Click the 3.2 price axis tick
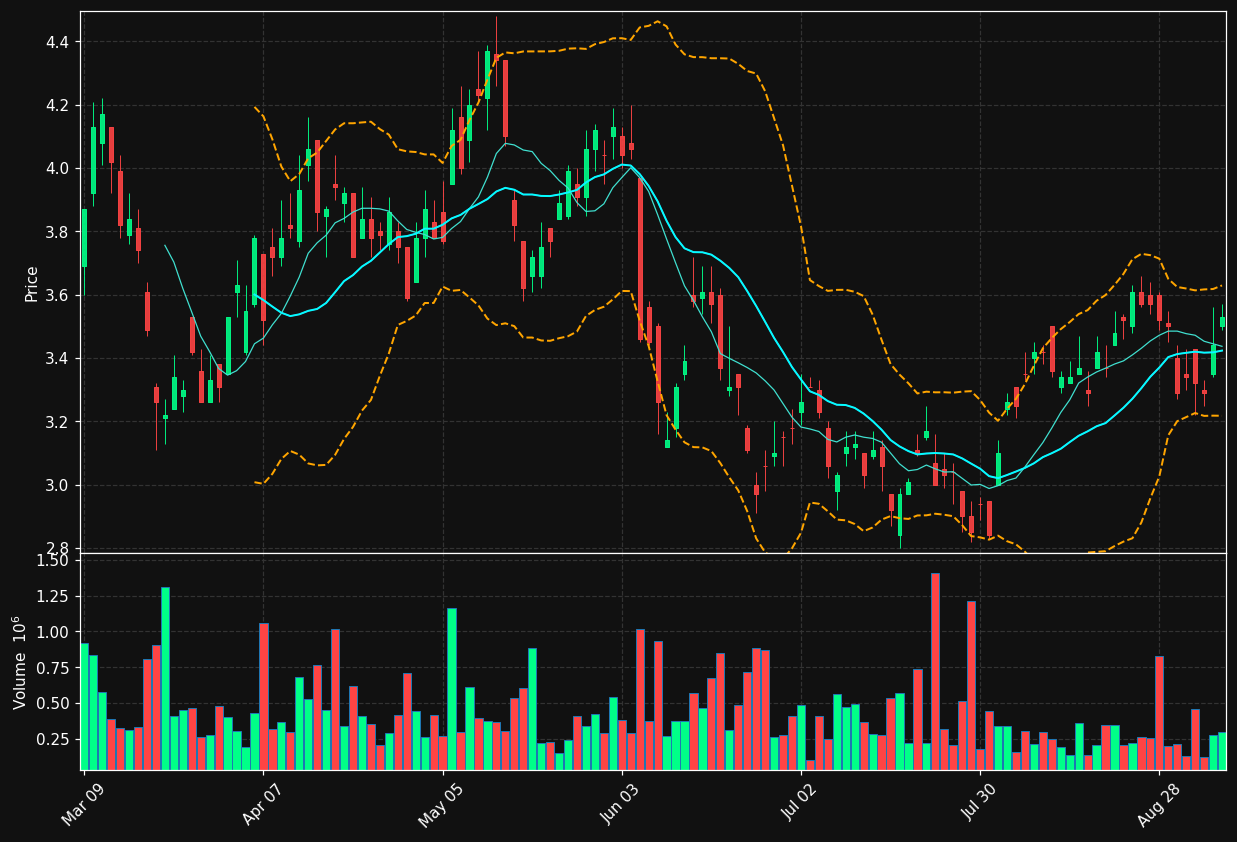This screenshot has height=842, width=1237. click(56, 422)
